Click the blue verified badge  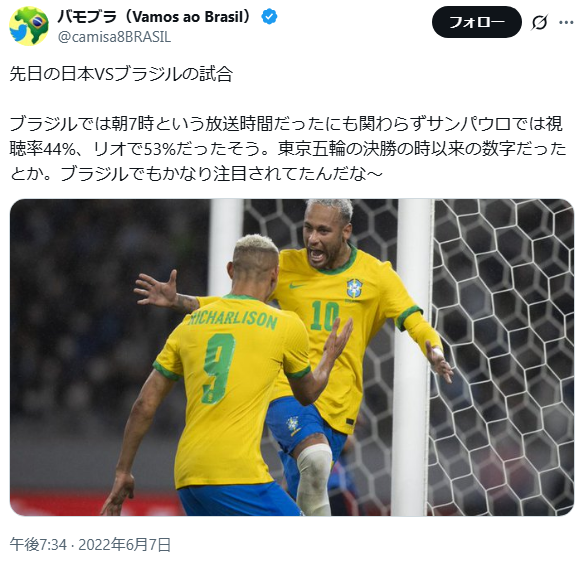pyautogui.click(x=269, y=17)
